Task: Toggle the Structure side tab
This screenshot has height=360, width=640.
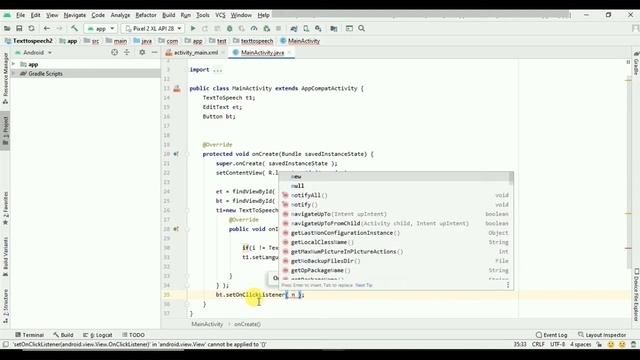Action: pos(5,306)
